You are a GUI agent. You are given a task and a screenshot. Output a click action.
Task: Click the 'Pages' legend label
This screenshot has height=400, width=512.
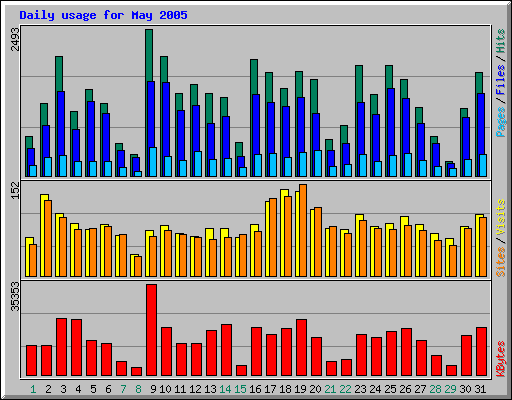500,122
